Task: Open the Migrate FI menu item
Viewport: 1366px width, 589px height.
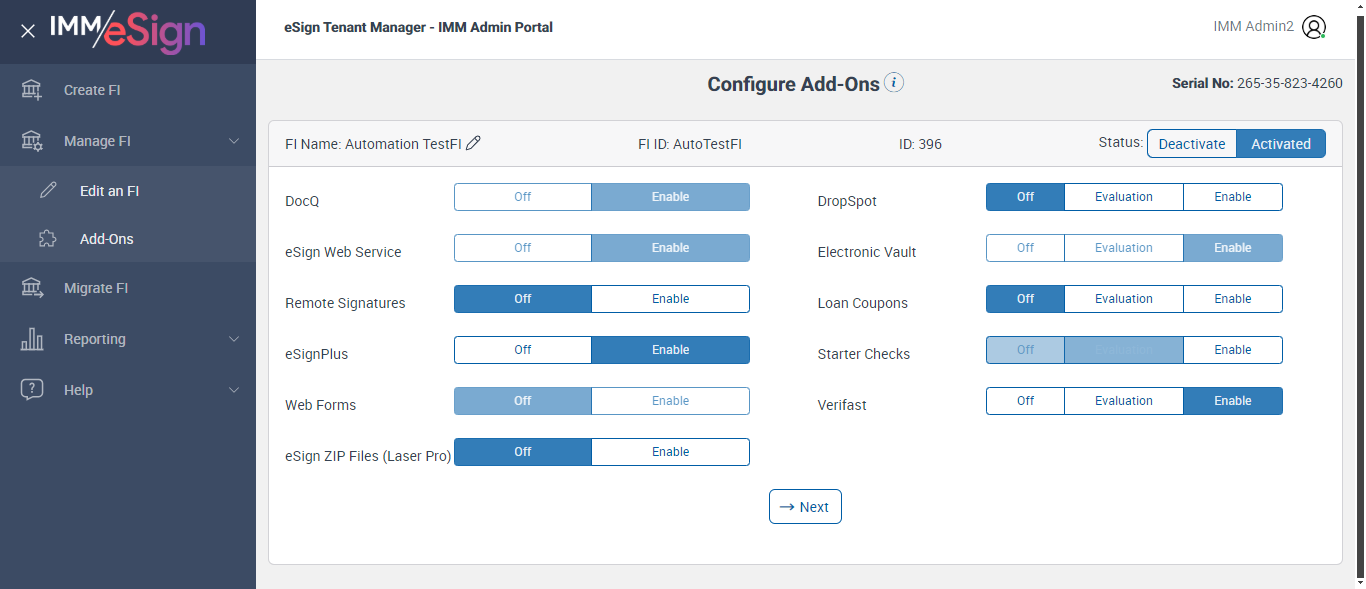Action: coord(96,288)
